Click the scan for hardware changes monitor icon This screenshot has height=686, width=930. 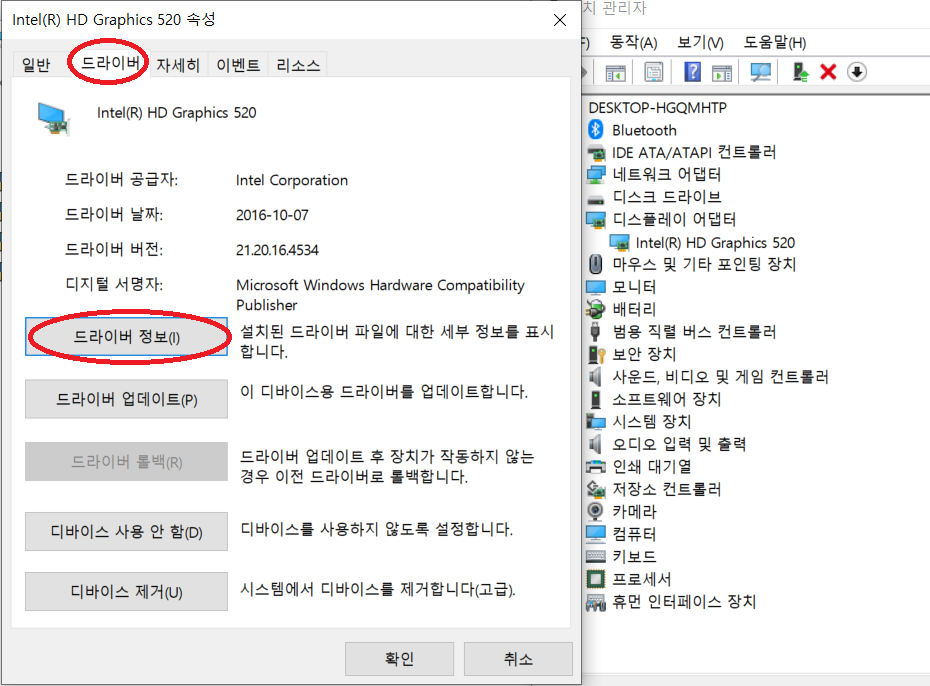760,72
